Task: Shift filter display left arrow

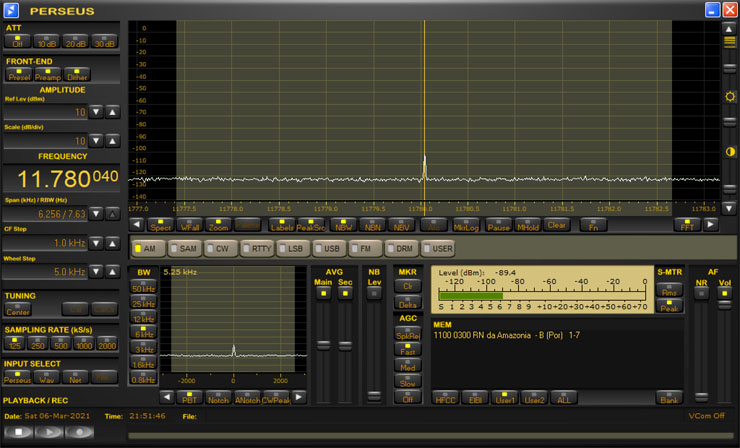Action: [x=167, y=397]
